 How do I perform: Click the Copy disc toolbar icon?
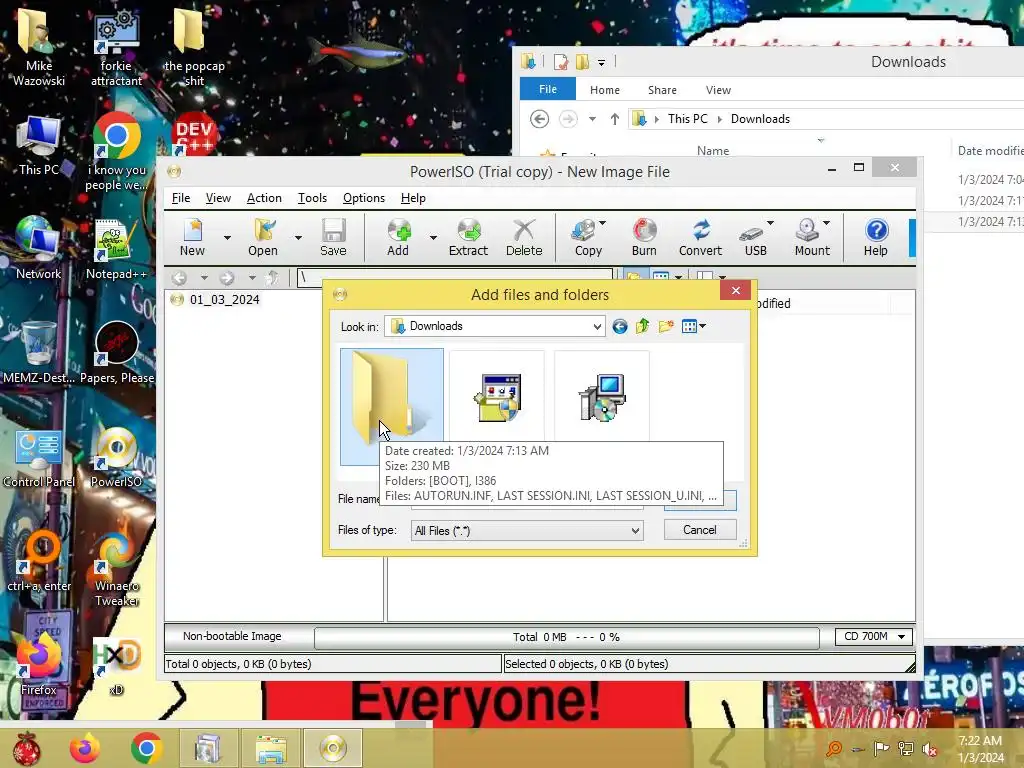pyautogui.click(x=587, y=236)
